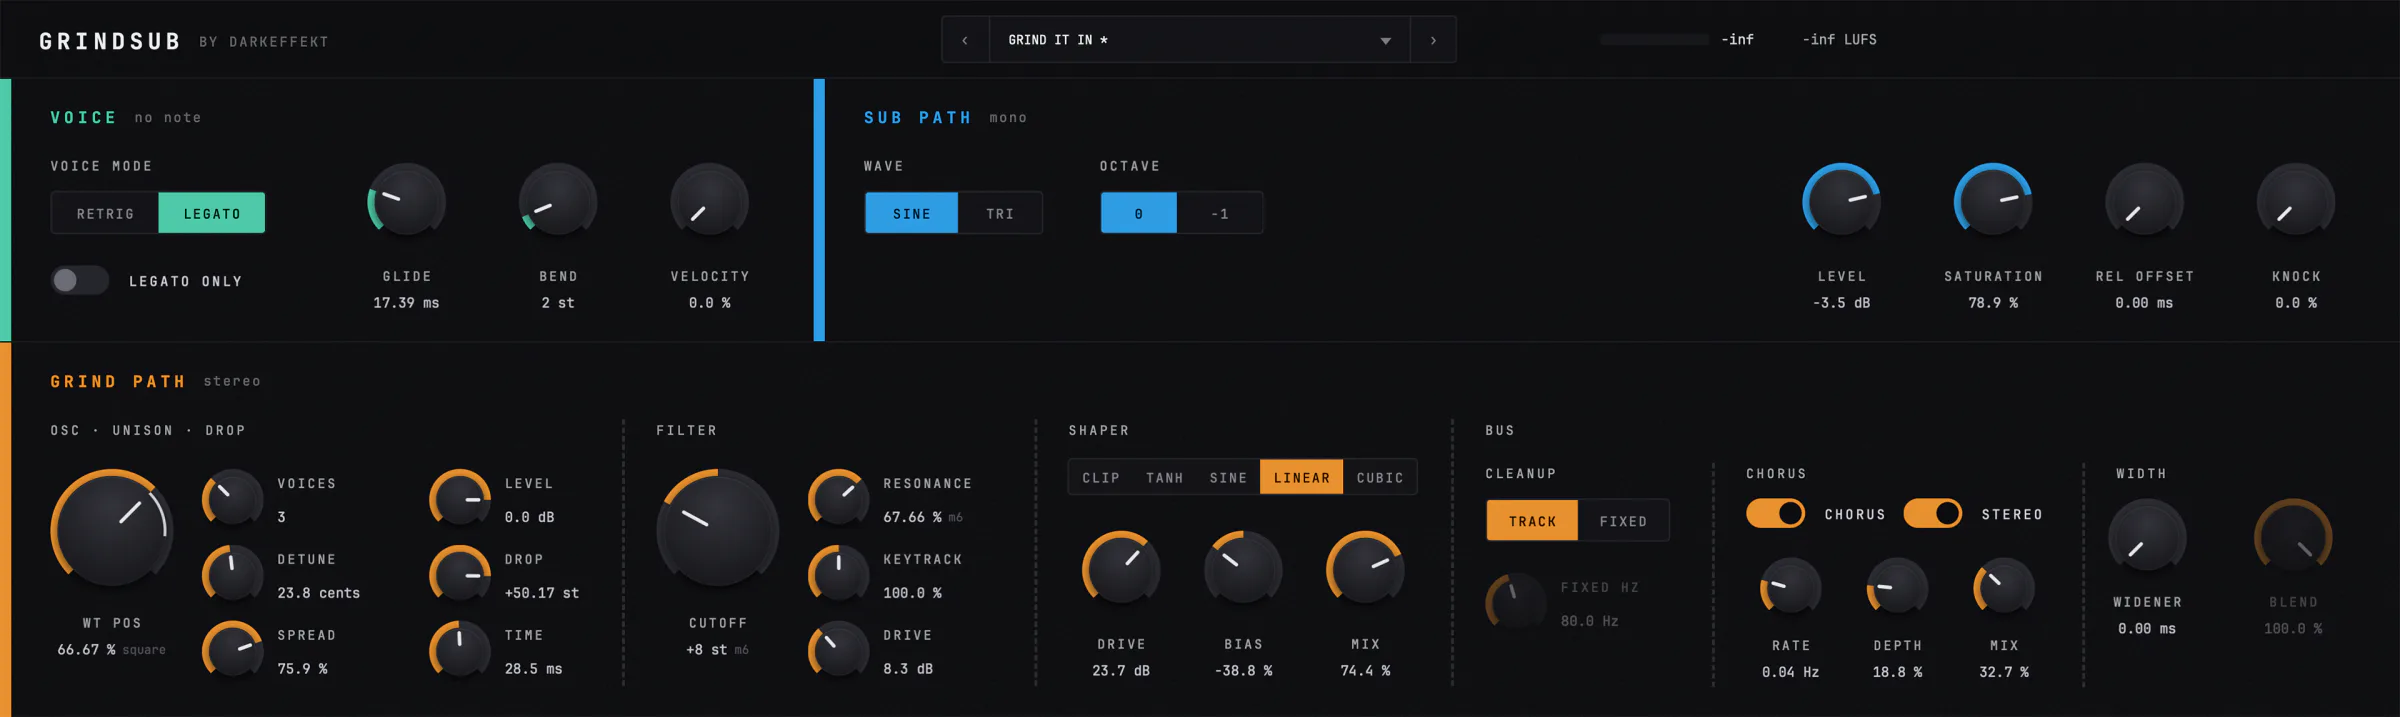Viewport: 2400px width, 717px height.
Task: Click the chorus DEPTH knob
Action: 1897,588
